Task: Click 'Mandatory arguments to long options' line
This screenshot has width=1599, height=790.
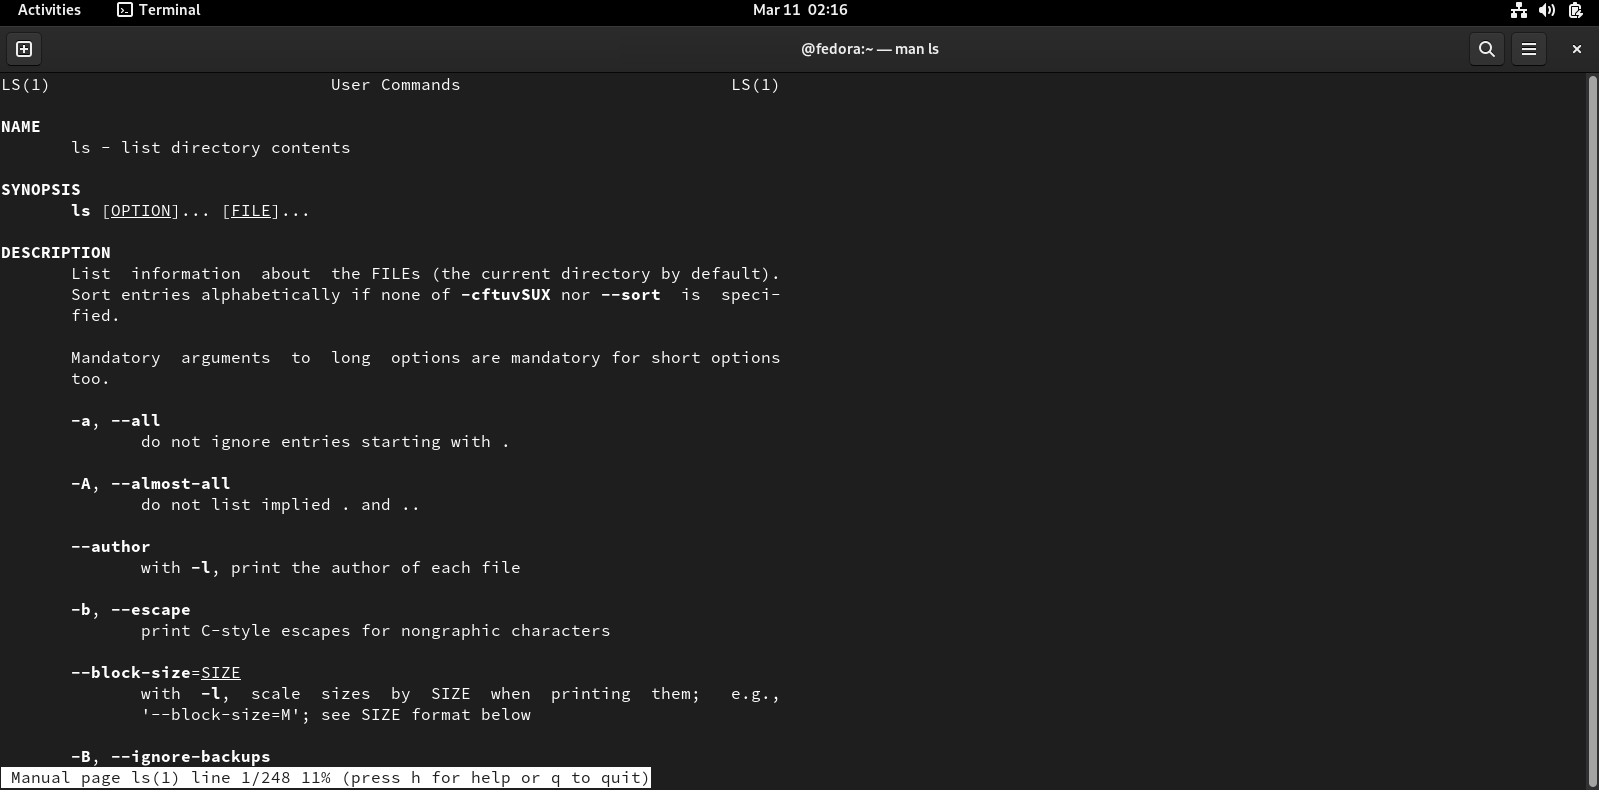Action: pos(426,358)
